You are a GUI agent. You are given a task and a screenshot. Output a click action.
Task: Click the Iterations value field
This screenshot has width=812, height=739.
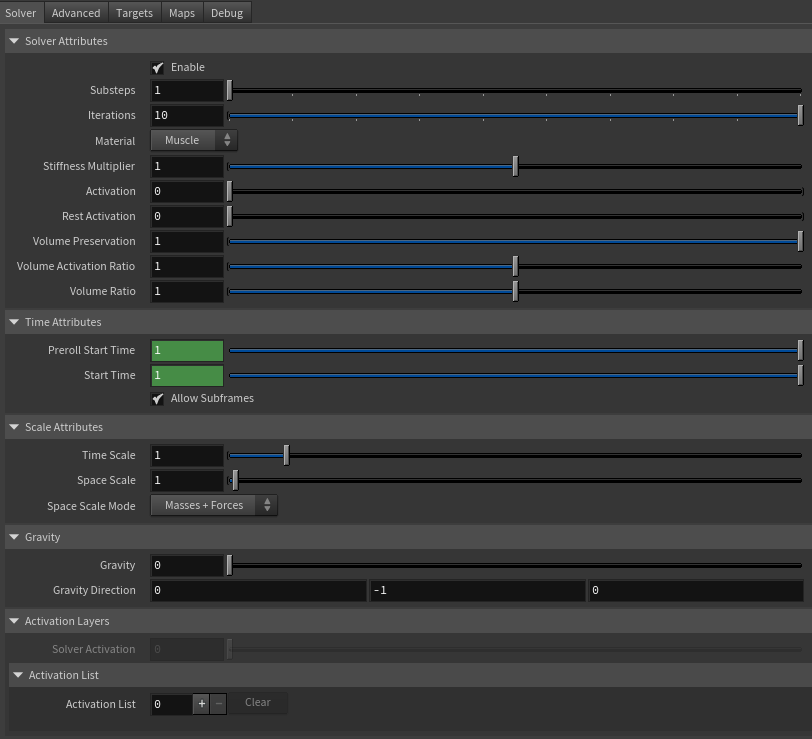(187, 115)
